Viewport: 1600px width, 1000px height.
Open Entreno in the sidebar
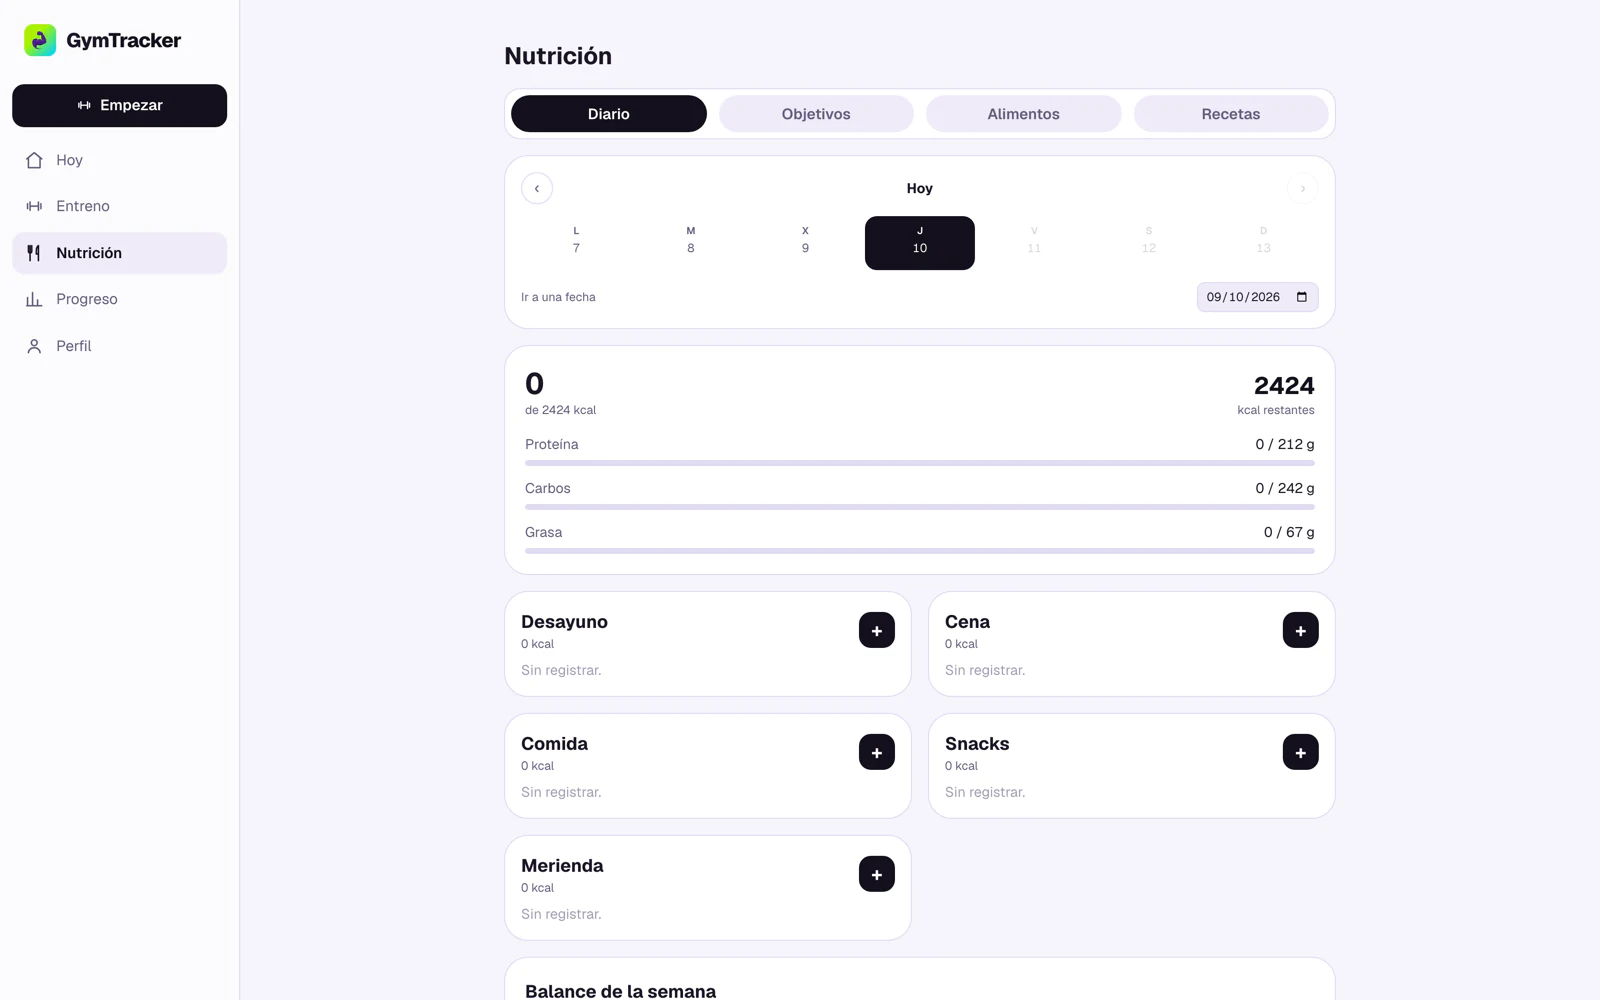[x=119, y=206]
